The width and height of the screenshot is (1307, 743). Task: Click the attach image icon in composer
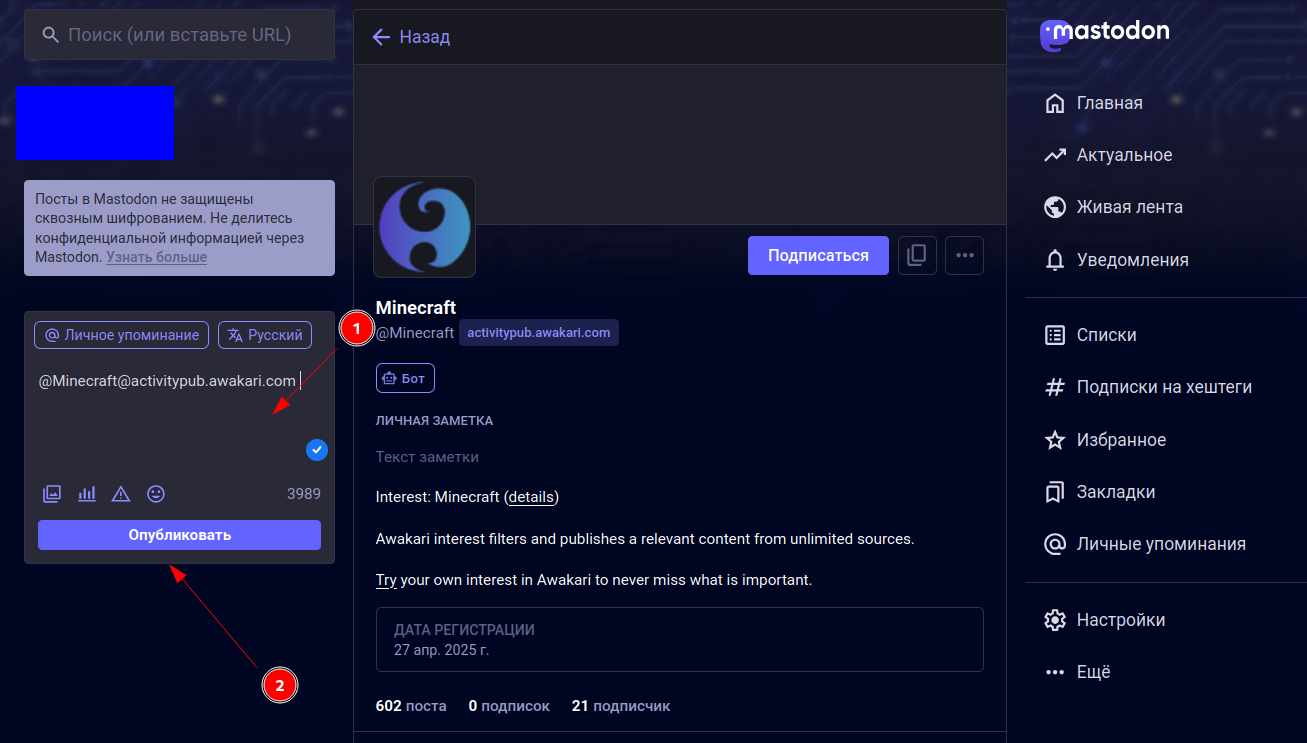pos(52,493)
